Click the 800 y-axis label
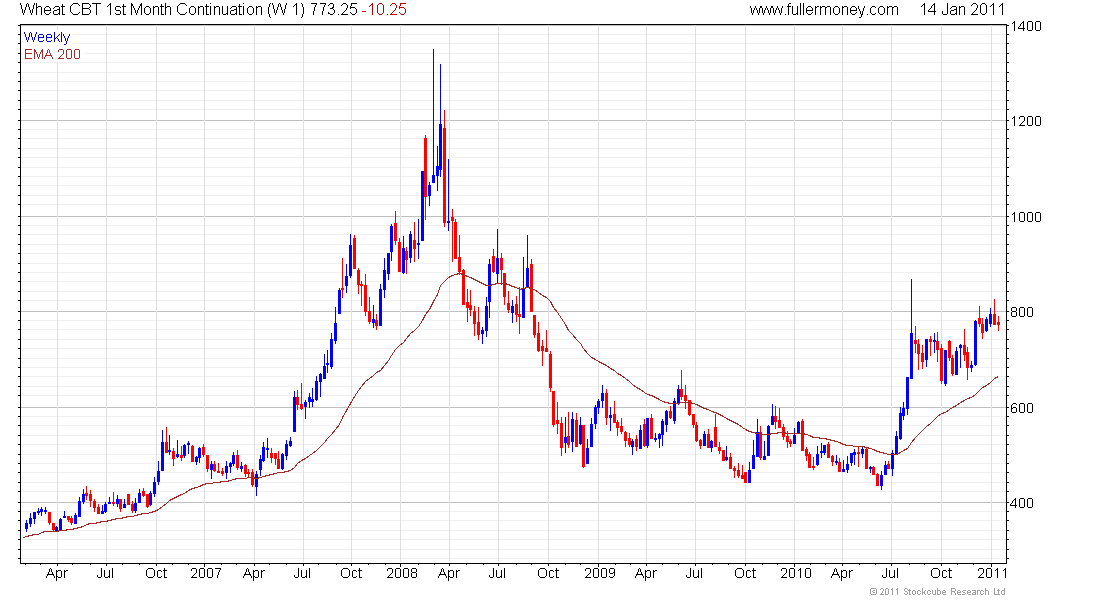This screenshot has width=1100, height=600. (1022, 312)
